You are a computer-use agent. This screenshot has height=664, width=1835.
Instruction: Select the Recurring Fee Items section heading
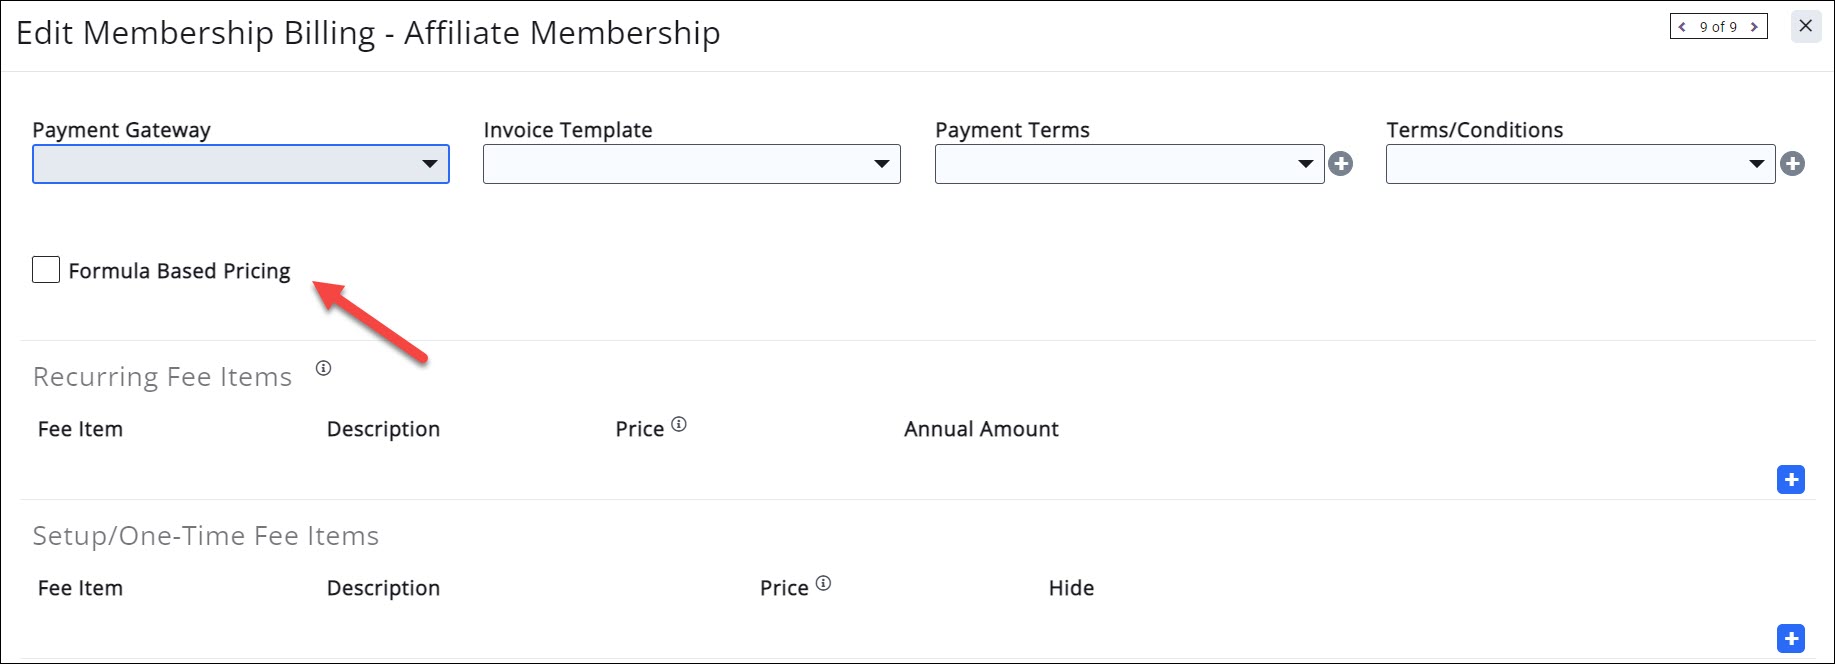click(162, 377)
